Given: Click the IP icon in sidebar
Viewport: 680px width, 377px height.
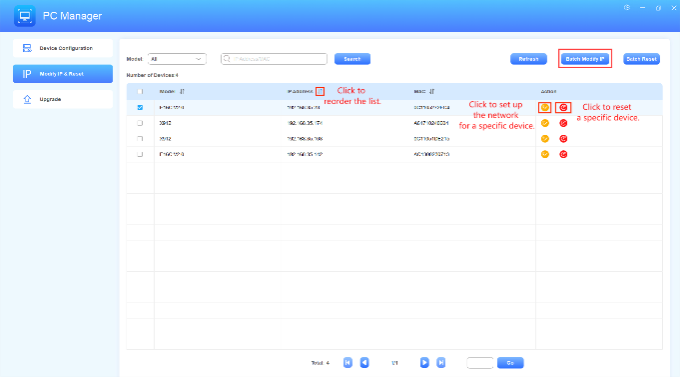Looking at the screenshot, I should (x=27, y=74).
